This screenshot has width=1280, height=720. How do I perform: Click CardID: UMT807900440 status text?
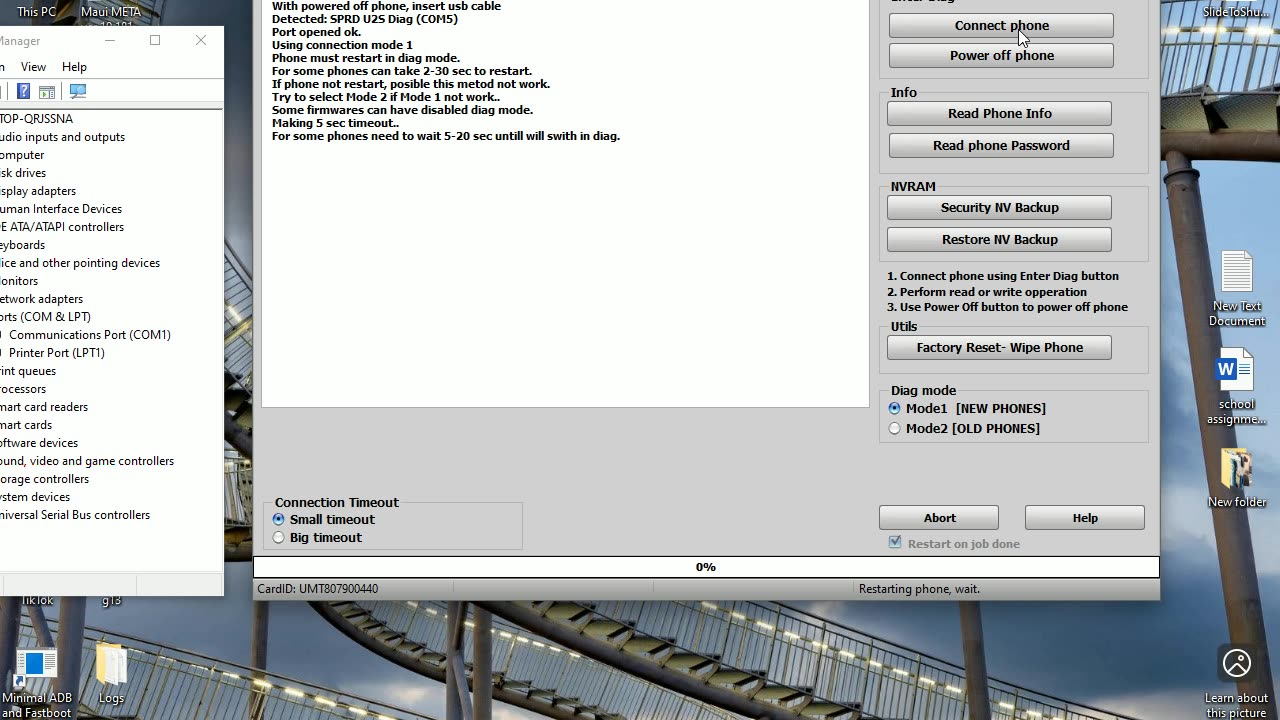tap(318, 589)
